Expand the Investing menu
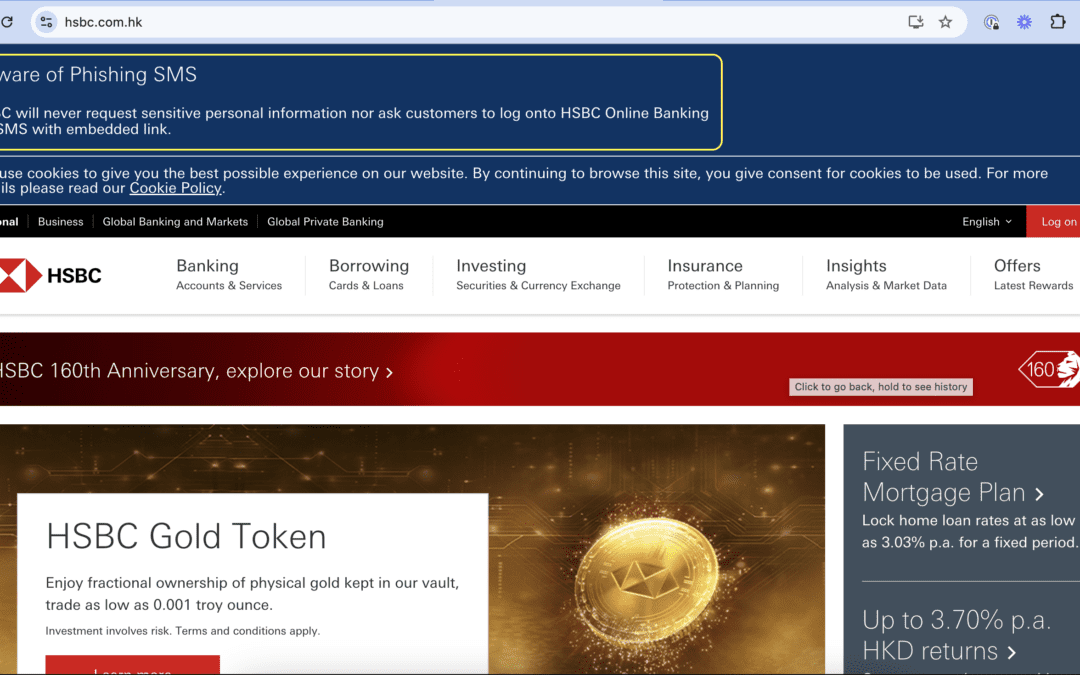 tap(538, 275)
